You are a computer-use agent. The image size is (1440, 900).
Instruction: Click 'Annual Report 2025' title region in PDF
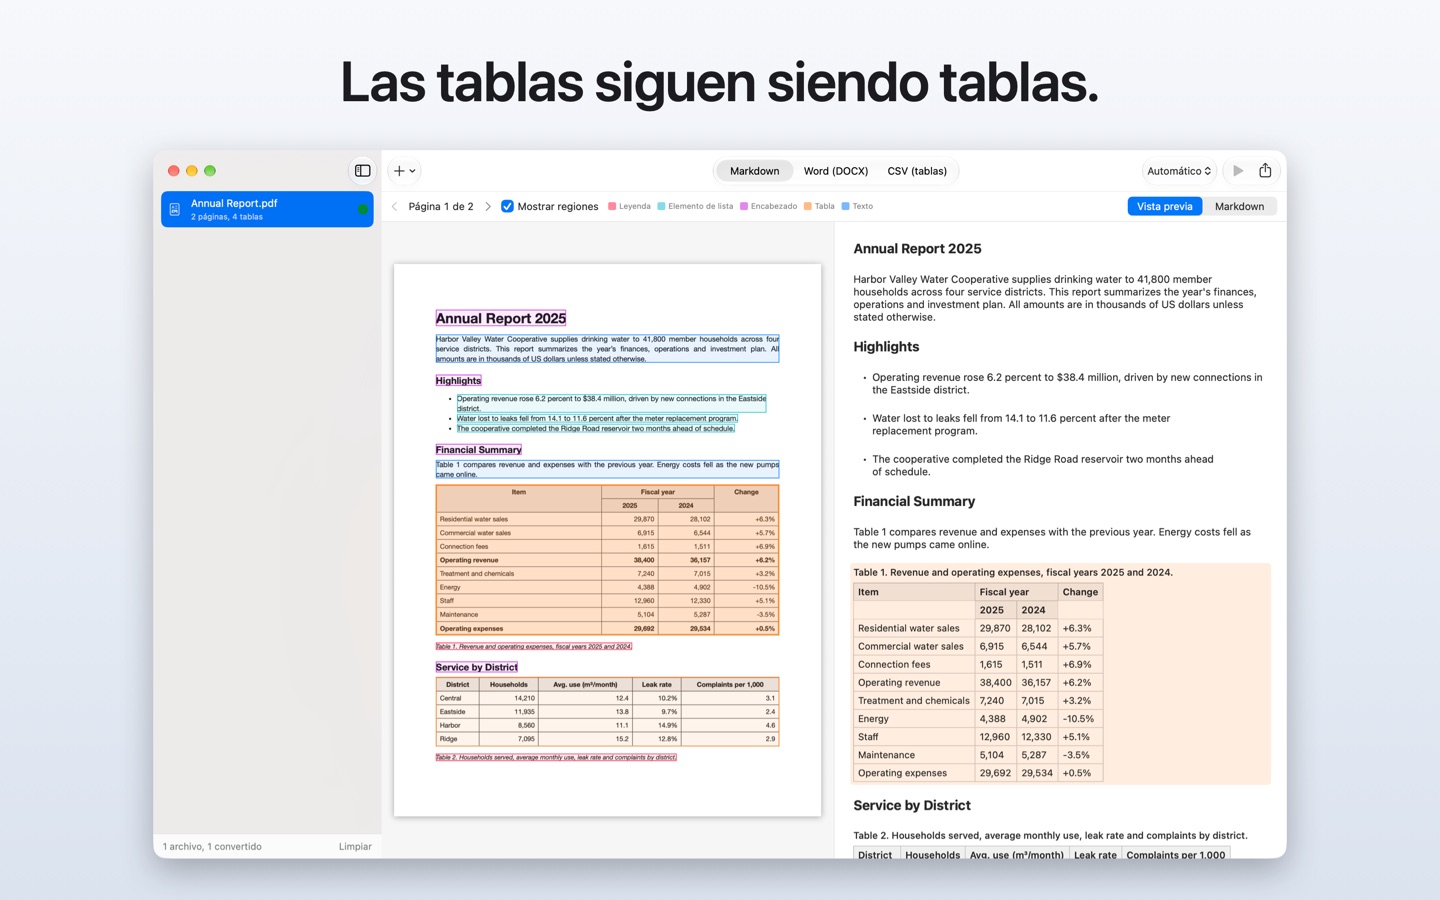[x=501, y=318]
